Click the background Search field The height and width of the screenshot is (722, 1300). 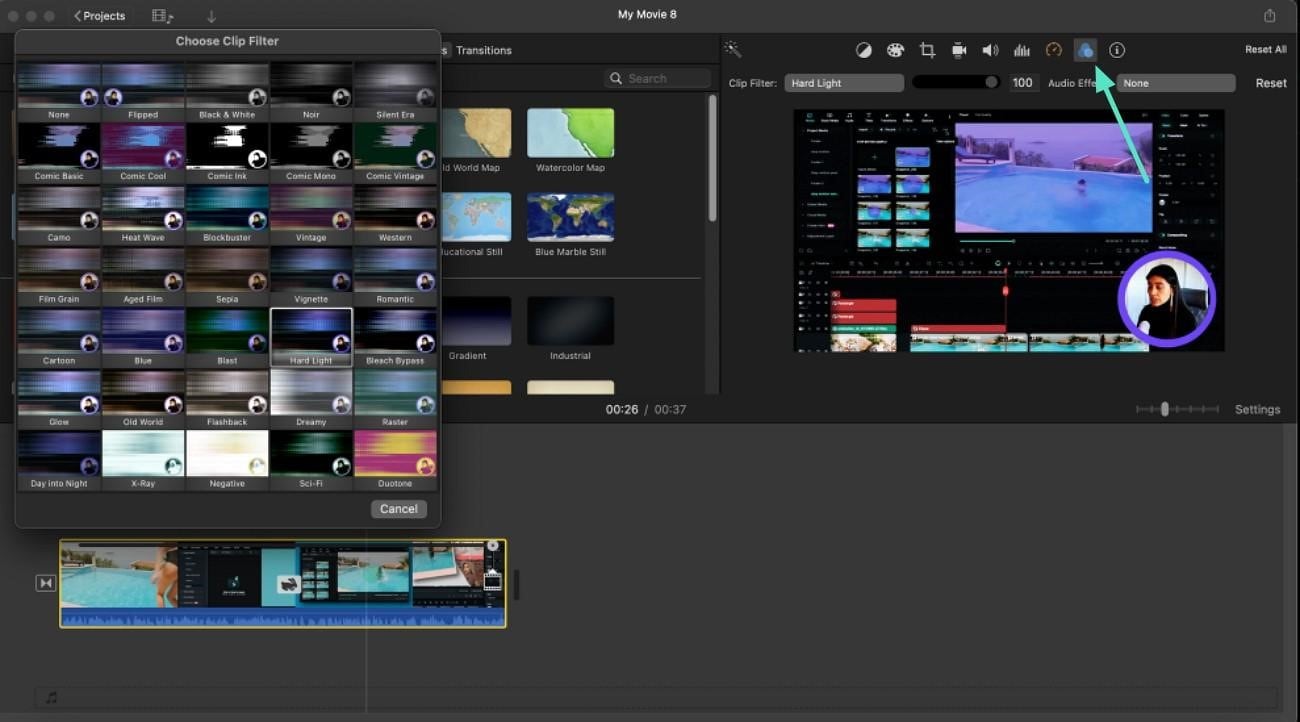[657, 78]
